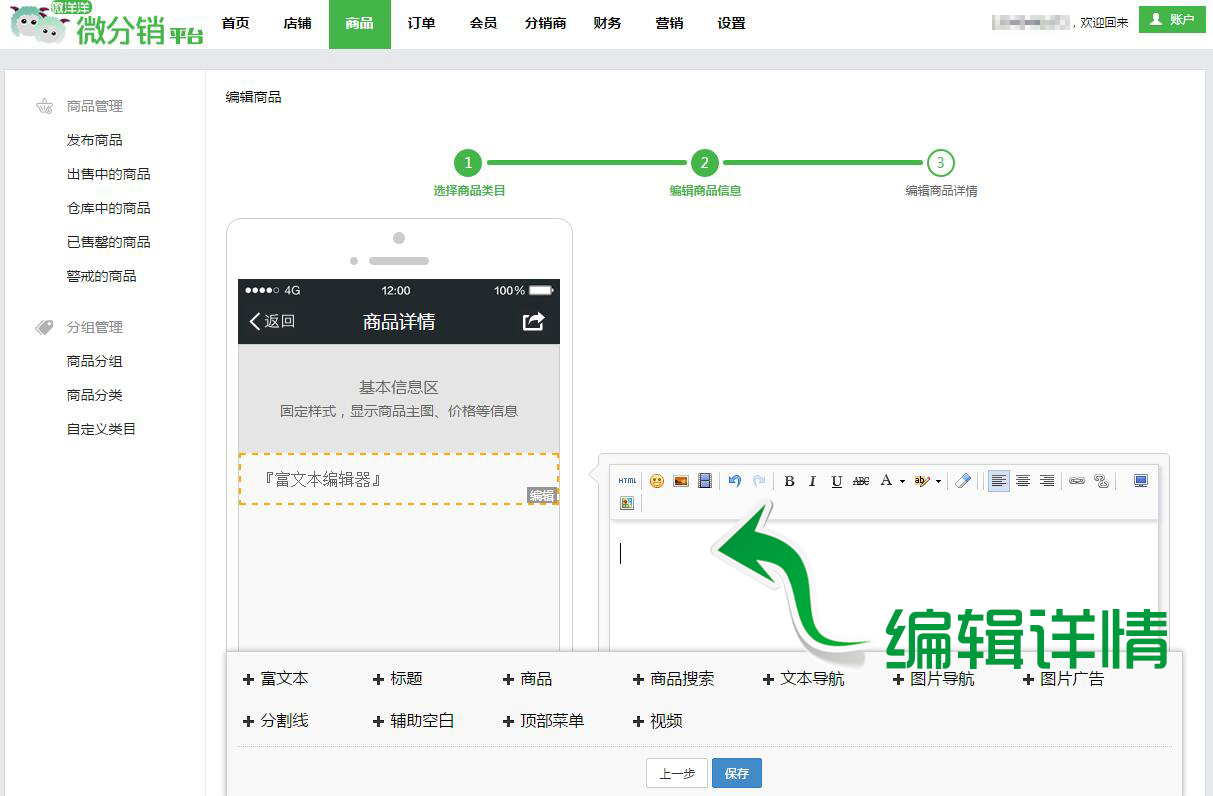The height and width of the screenshot is (796, 1213).
Task: Undo the last edit in editor
Action: point(735,481)
